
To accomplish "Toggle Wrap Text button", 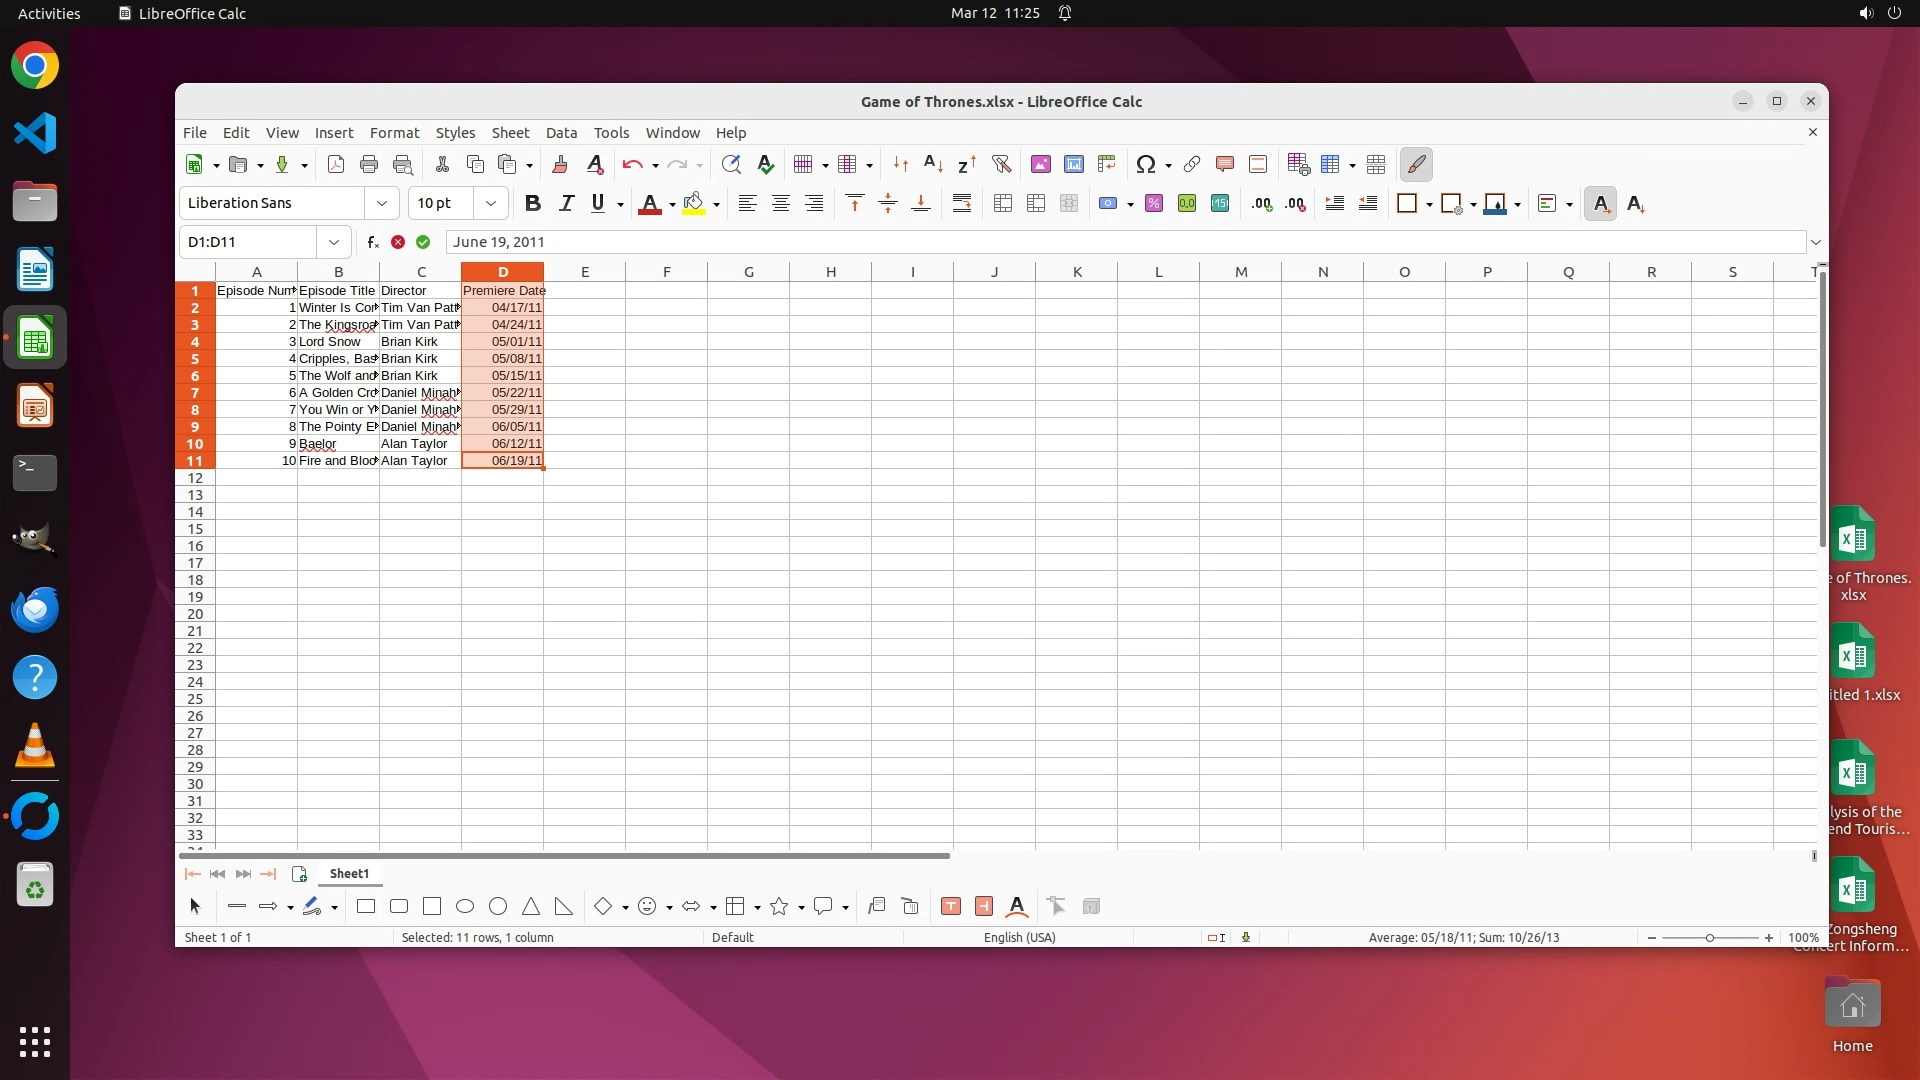I will pyautogui.click(x=962, y=204).
